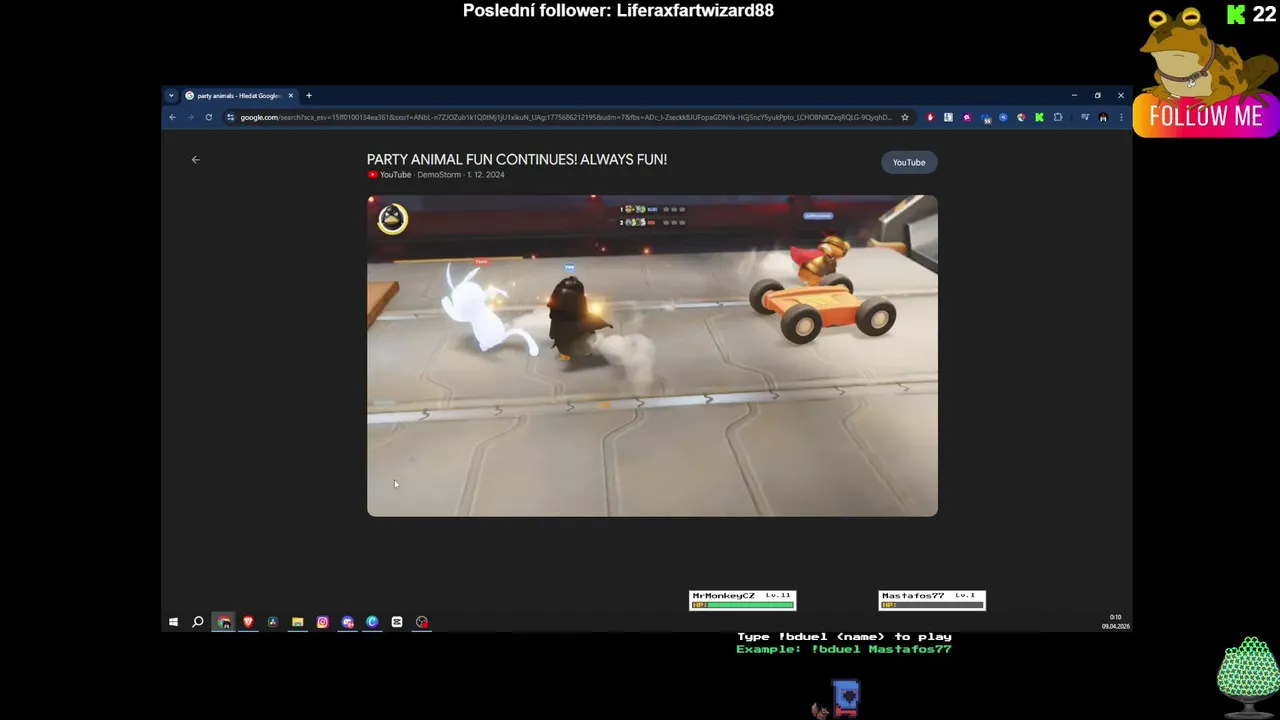Open Canva from the taskbar
Viewport: 1280px width, 720px height.
tap(372, 622)
